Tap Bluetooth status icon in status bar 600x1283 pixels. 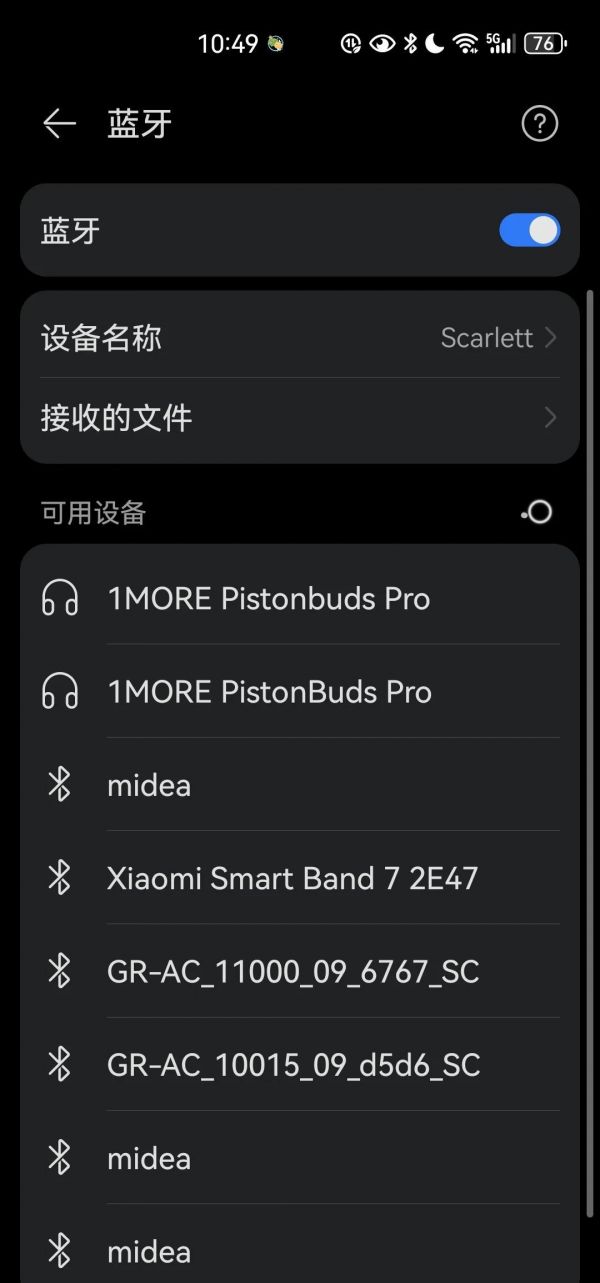click(x=410, y=43)
